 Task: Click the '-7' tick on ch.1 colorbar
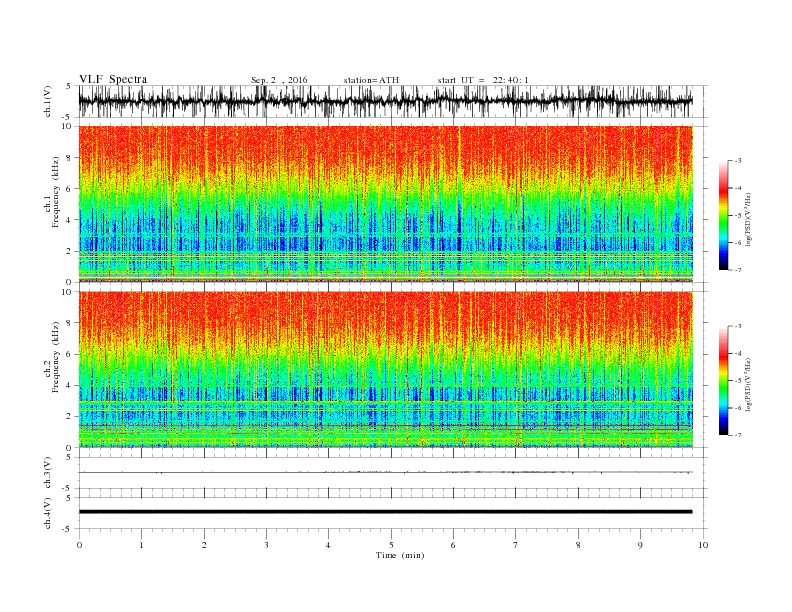pyautogui.click(x=738, y=270)
